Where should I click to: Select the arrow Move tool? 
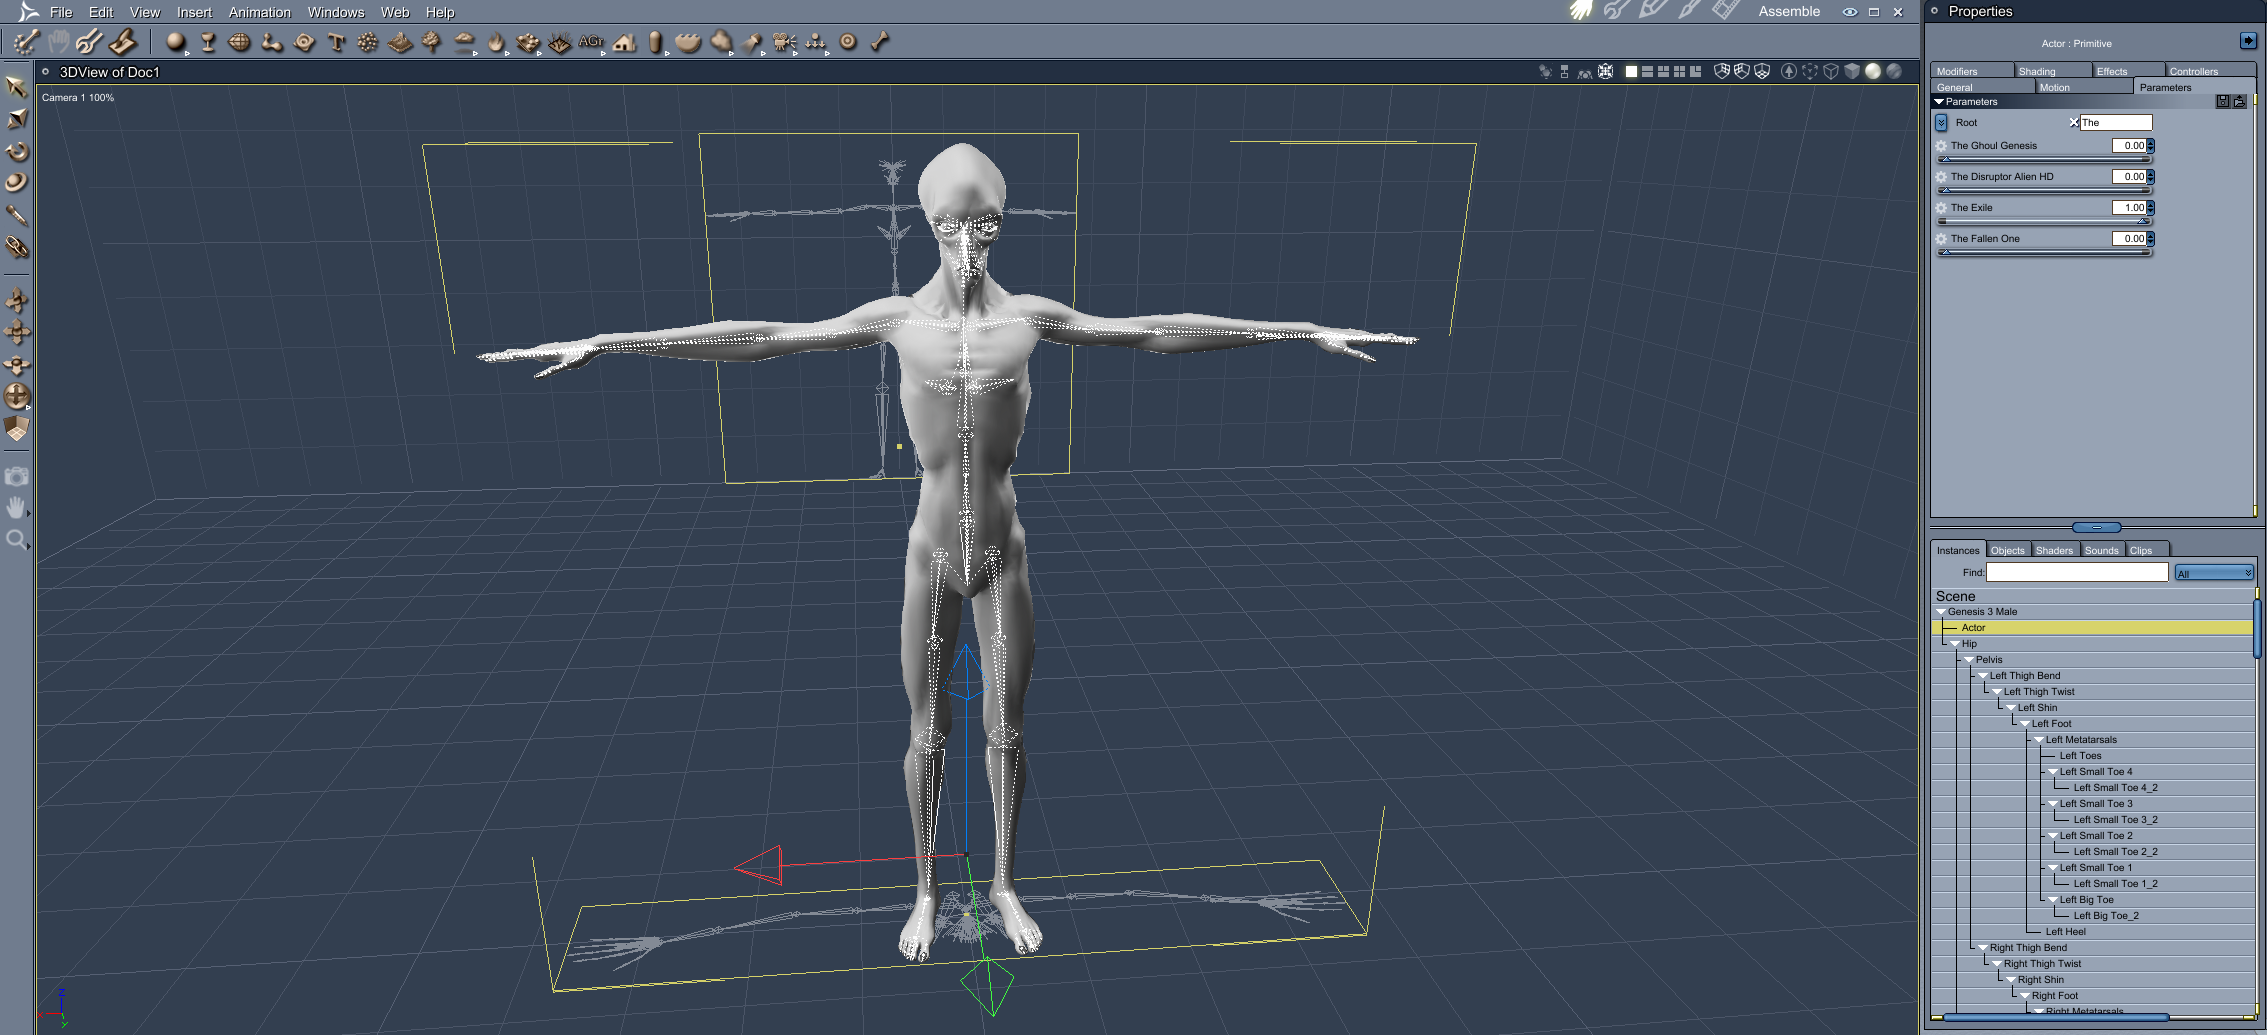click(16, 87)
